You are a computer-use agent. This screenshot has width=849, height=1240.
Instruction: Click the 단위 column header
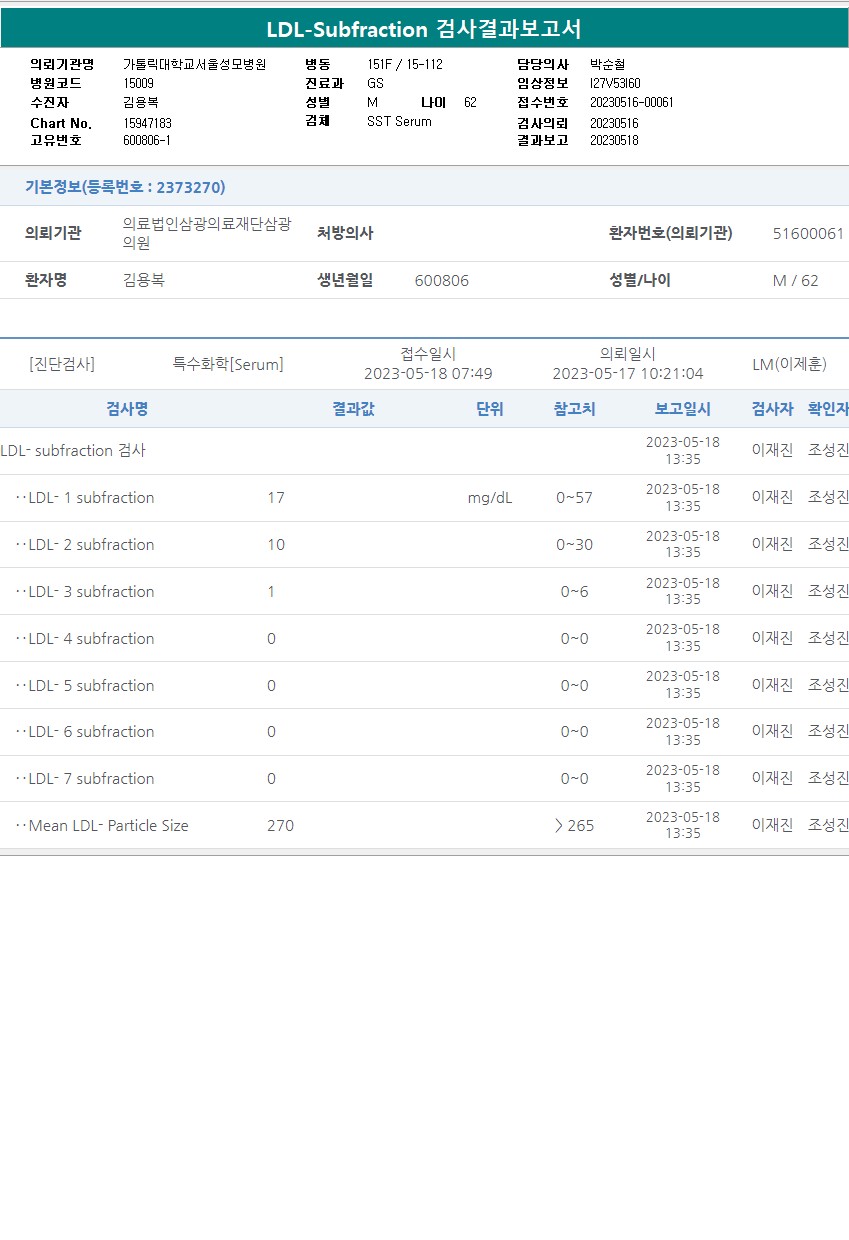(489, 409)
